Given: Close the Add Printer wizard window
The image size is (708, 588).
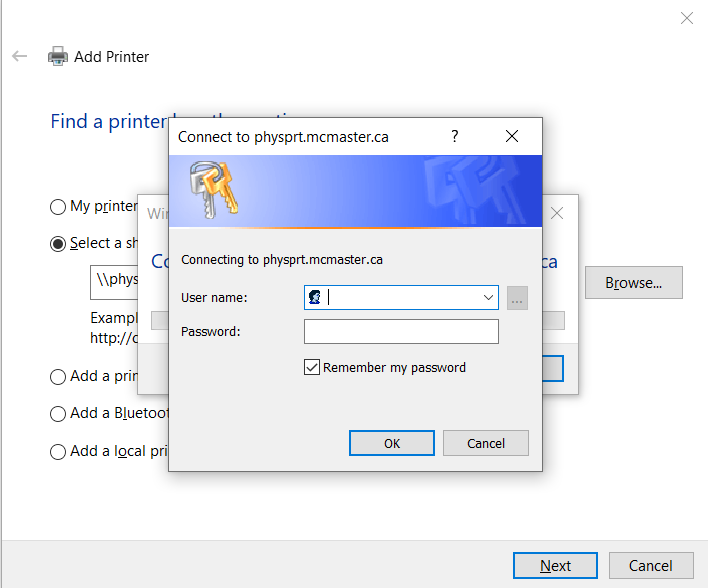Looking at the screenshot, I should click(686, 18).
